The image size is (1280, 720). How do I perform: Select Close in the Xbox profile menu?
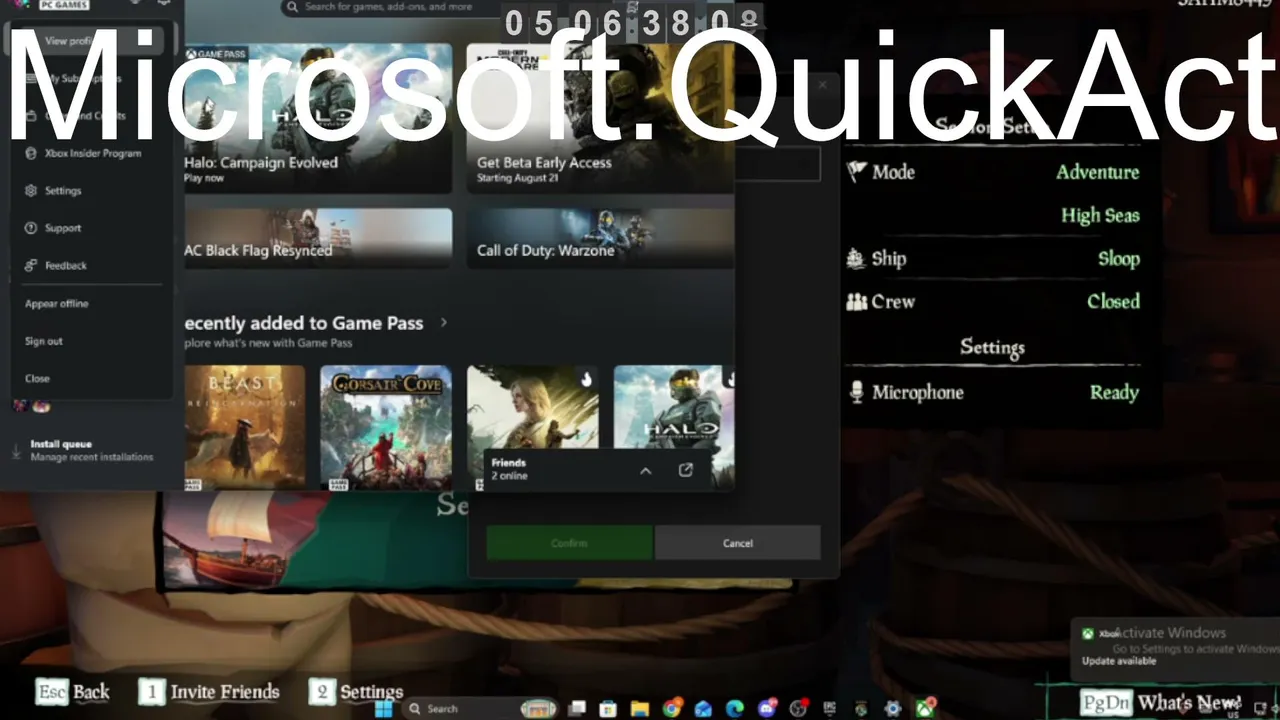(x=37, y=378)
